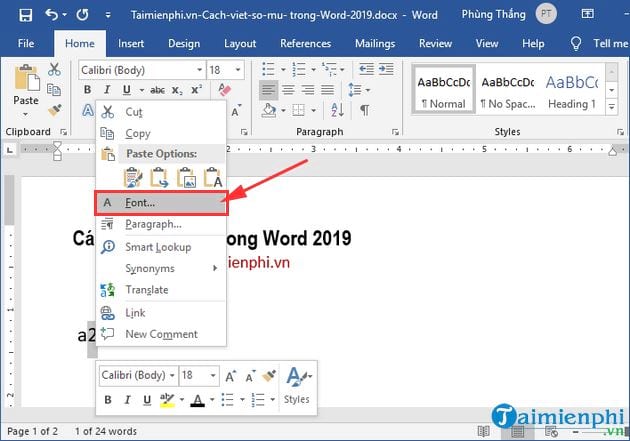
Task: Click the ribbon Numbering list icon
Action: point(299,69)
